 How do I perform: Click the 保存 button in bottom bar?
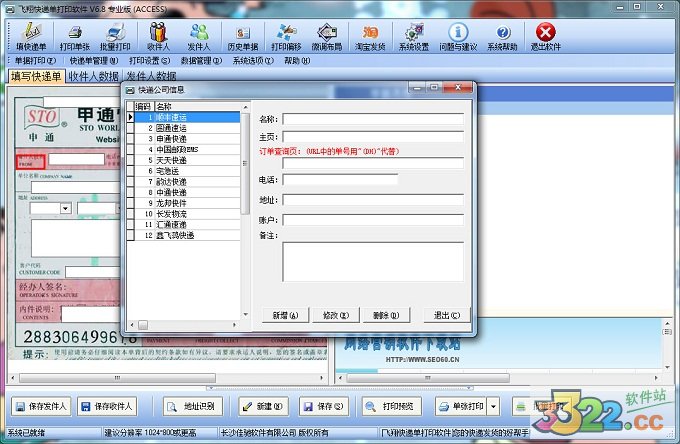pos(324,406)
